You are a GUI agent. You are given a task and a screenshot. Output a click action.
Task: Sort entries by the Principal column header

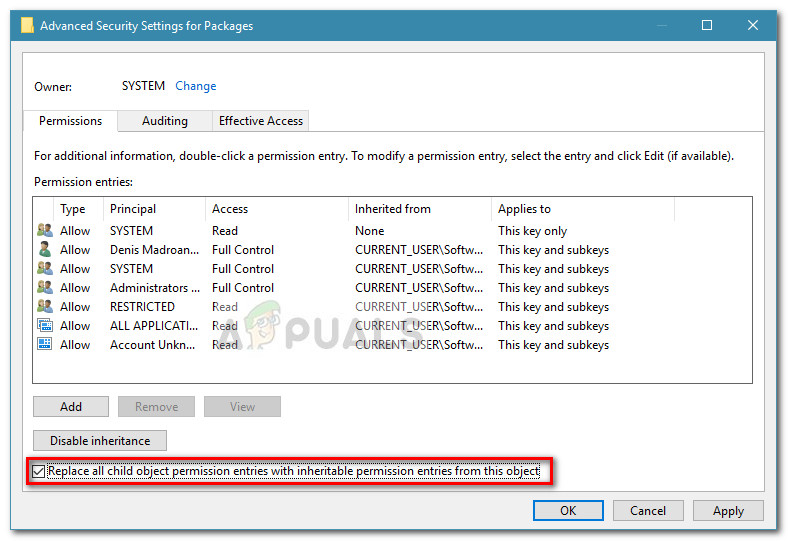click(x=133, y=209)
